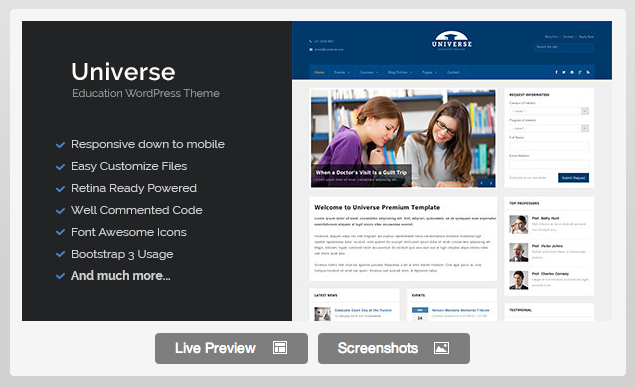Click Prof. Victor Johns's photo
Screen dimensions: 635x388
(x=519, y=252)
